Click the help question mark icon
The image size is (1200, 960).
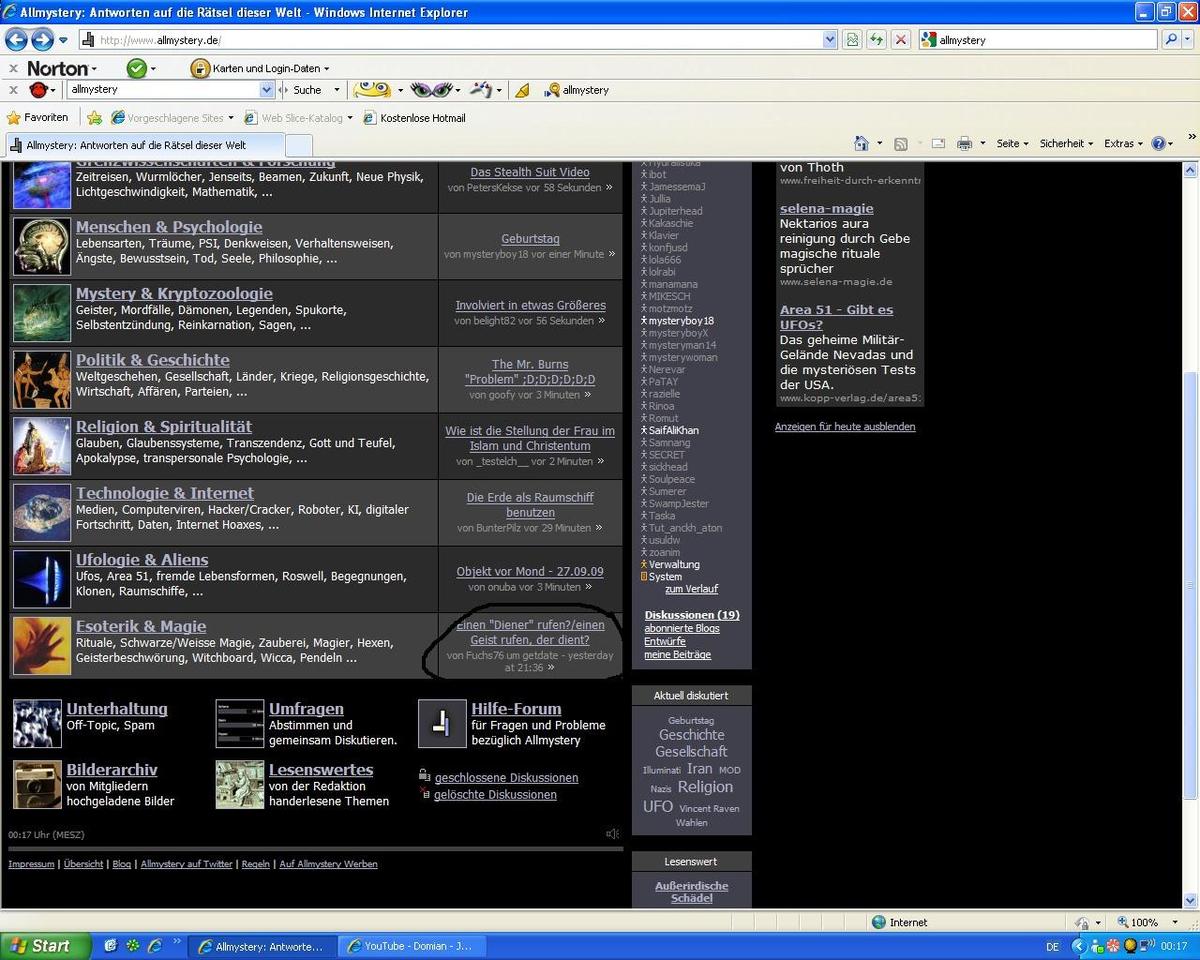[1158, 143]
